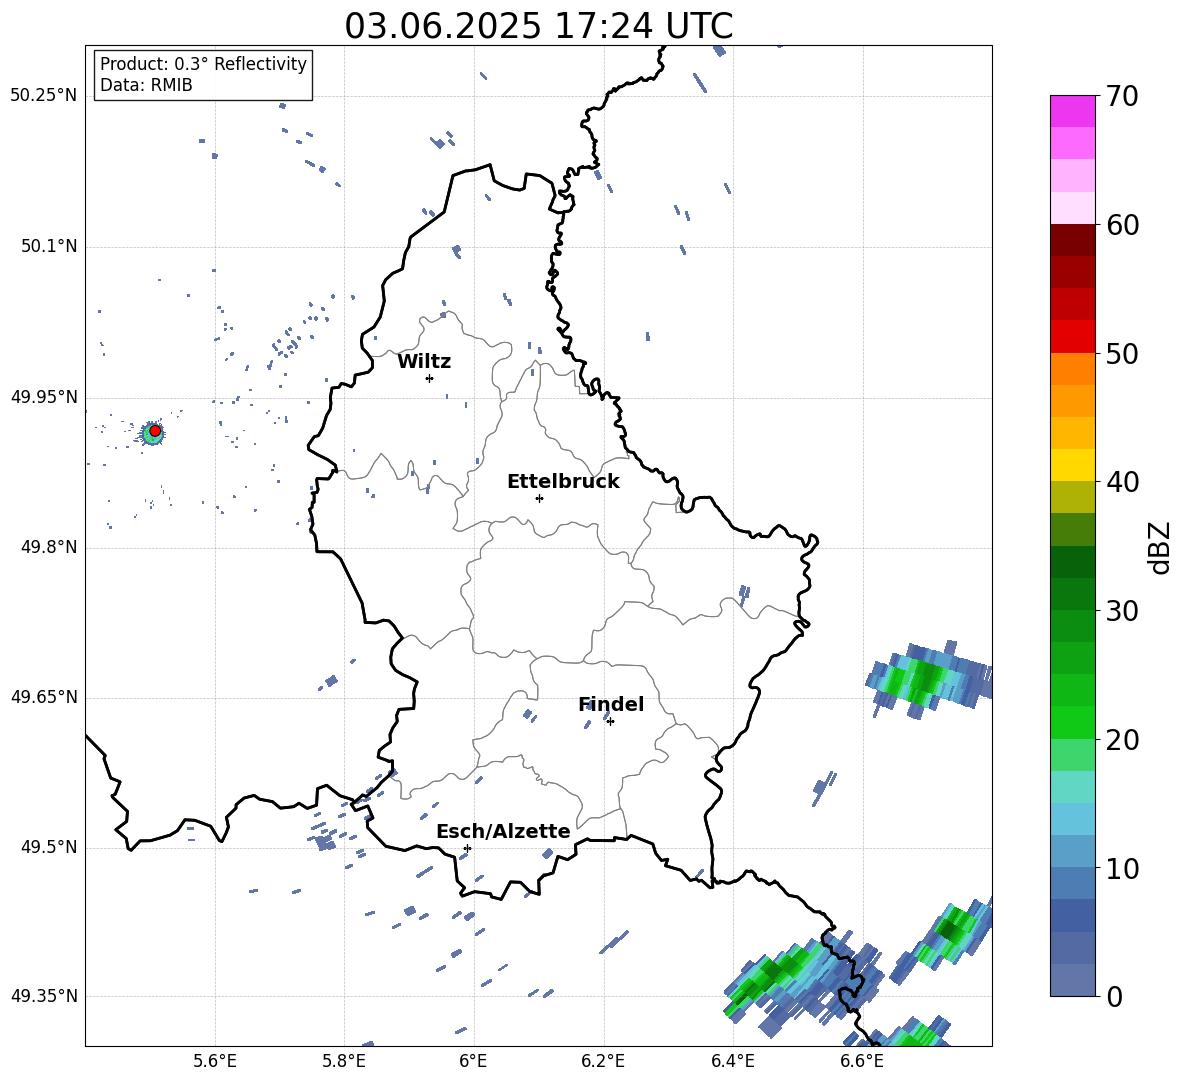Click the 40 tick label on colorbar
Viewport: 1184px width, 1081px height.
[1122, 482]
